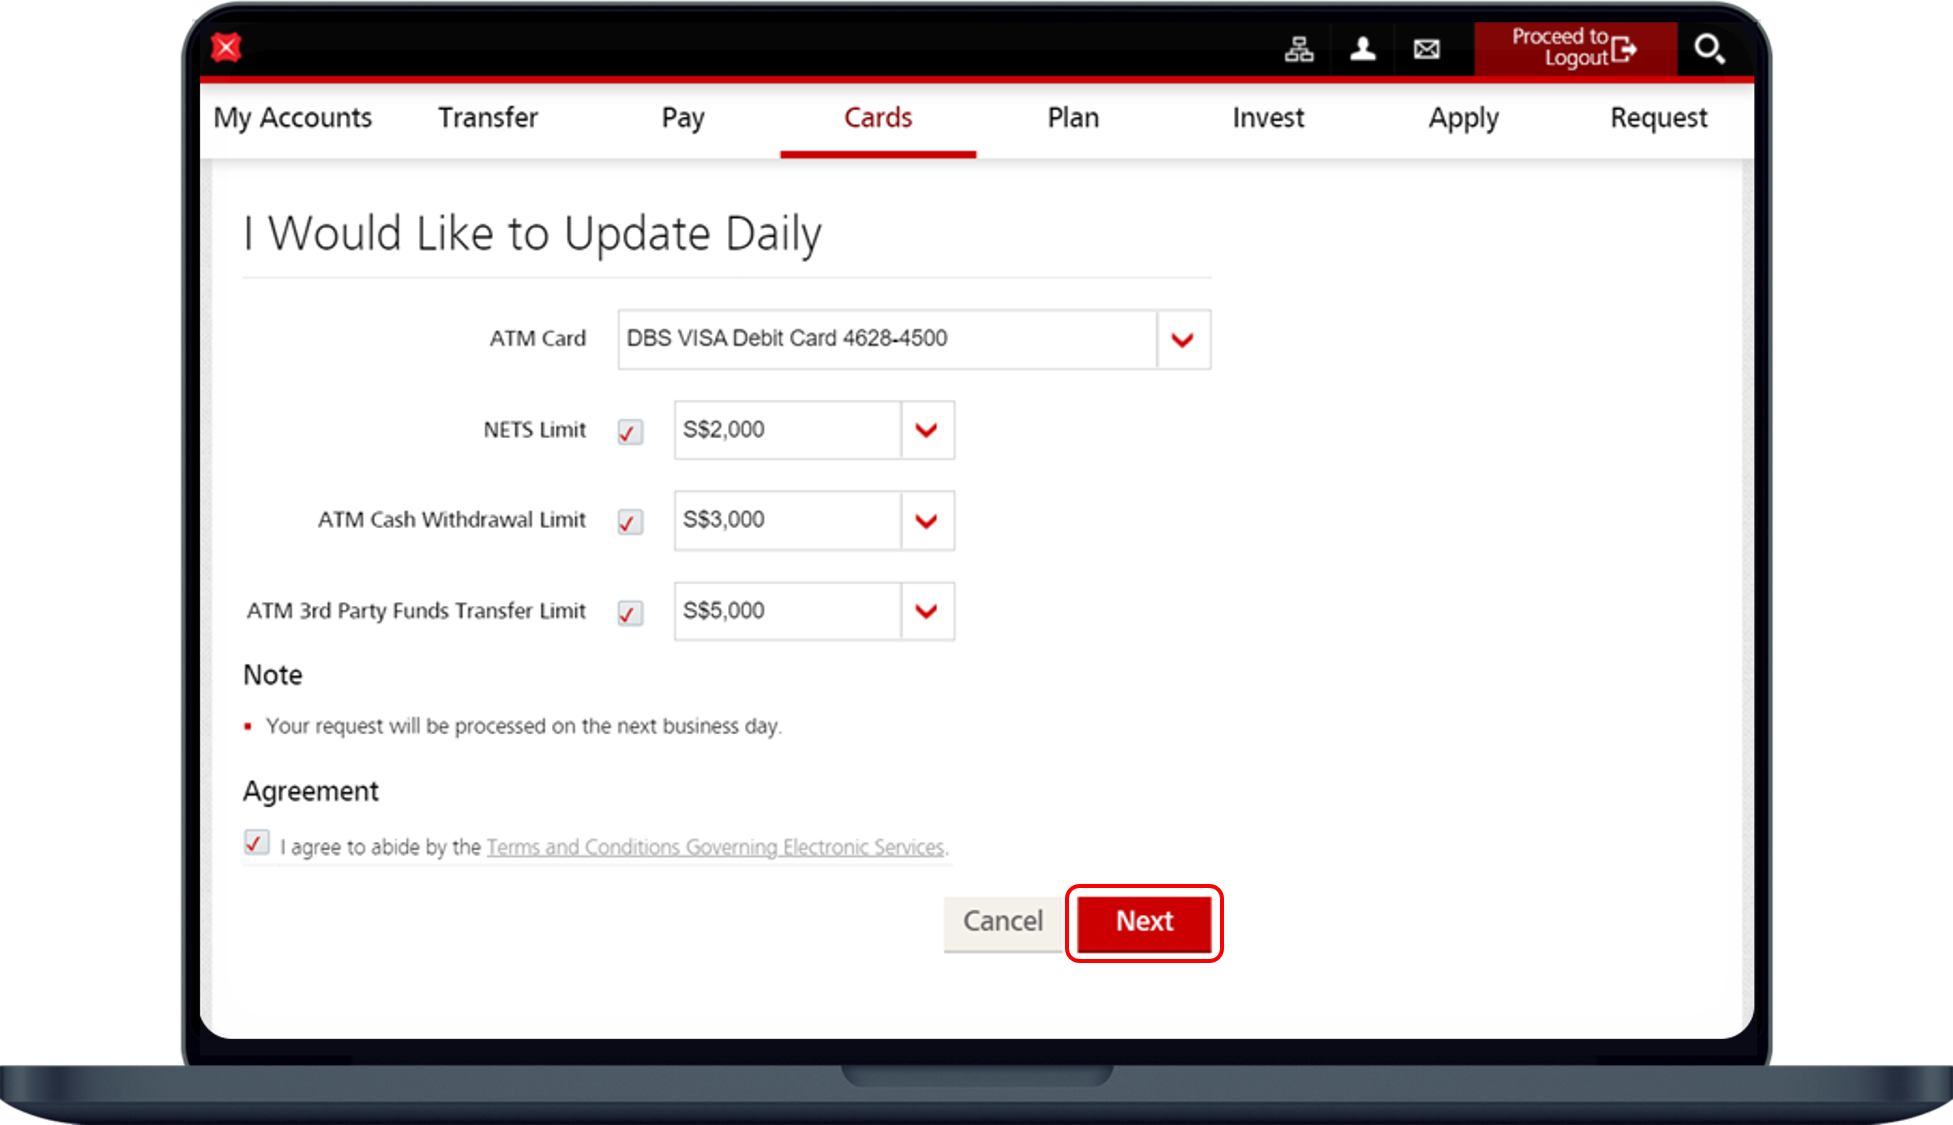Switch to the My Accounts tab
The height and width of the screenshot is (1125, 1953).
point(292,118)
